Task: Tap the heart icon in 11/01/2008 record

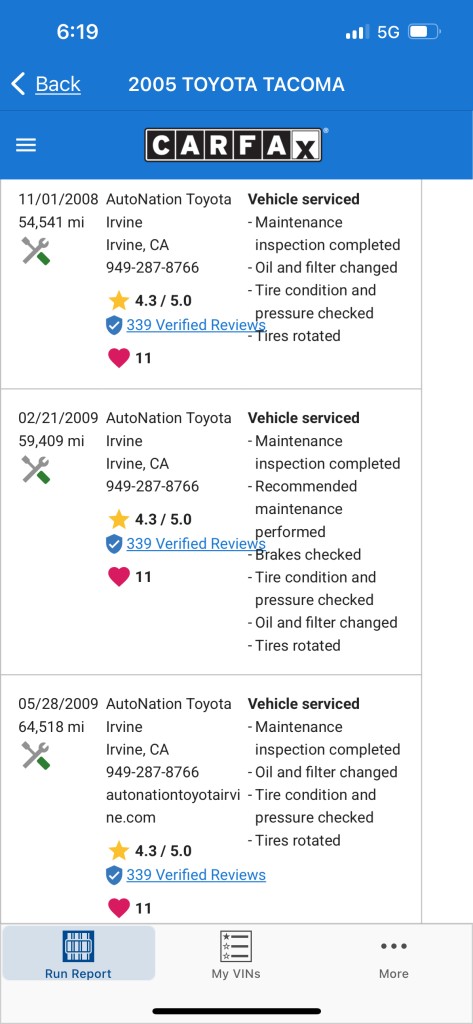Action: point(118,358)
